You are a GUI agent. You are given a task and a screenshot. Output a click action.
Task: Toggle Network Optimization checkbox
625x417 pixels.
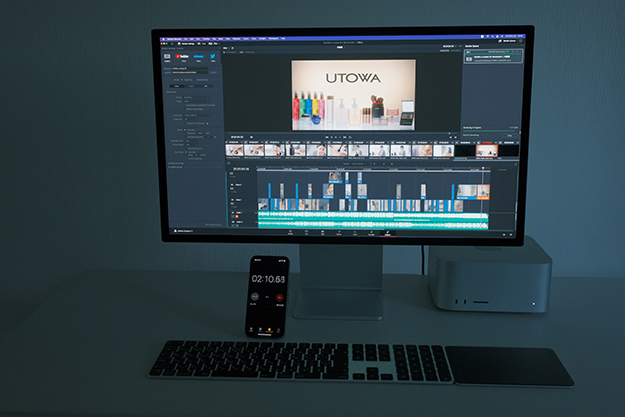[184, 109]
